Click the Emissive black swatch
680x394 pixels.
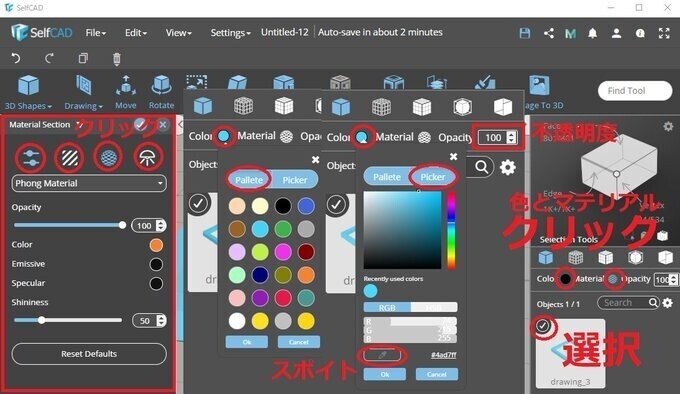[156, 264]
